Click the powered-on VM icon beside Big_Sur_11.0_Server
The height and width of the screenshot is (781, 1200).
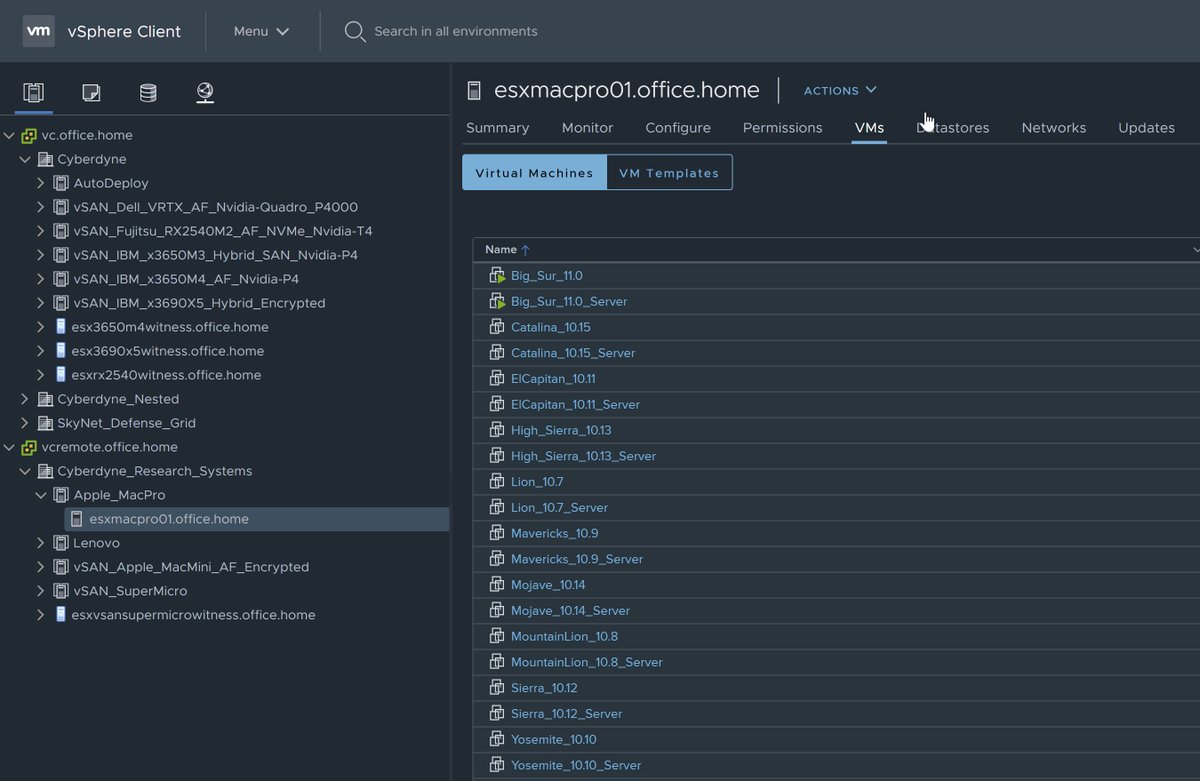click(x=497, y=301)
